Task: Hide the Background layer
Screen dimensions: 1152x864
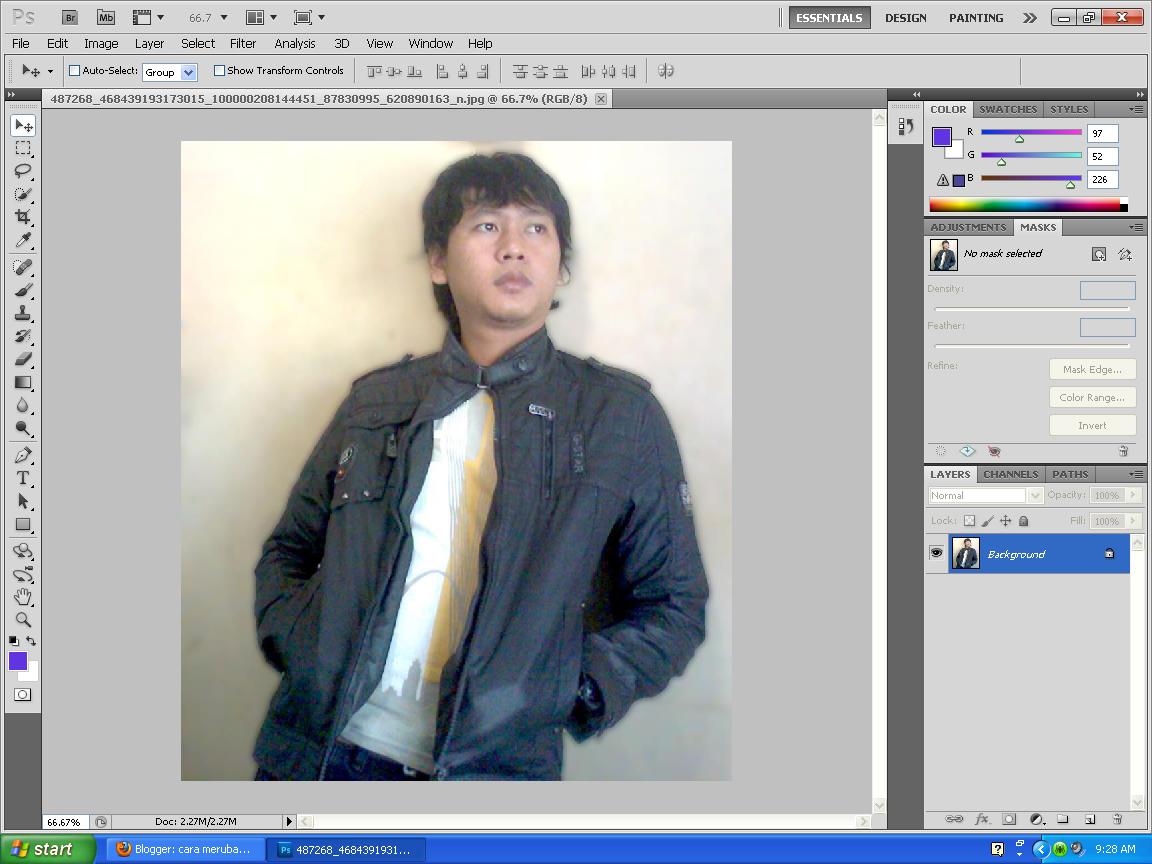Action: (936, 552)
